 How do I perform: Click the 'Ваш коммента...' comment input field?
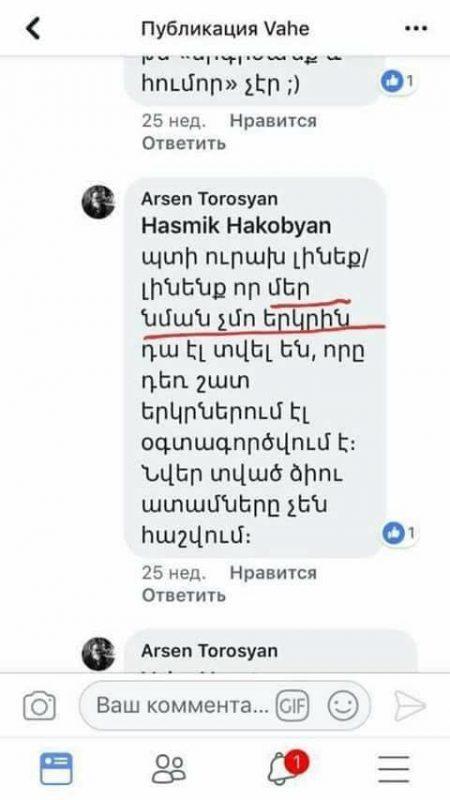(225, 706)
